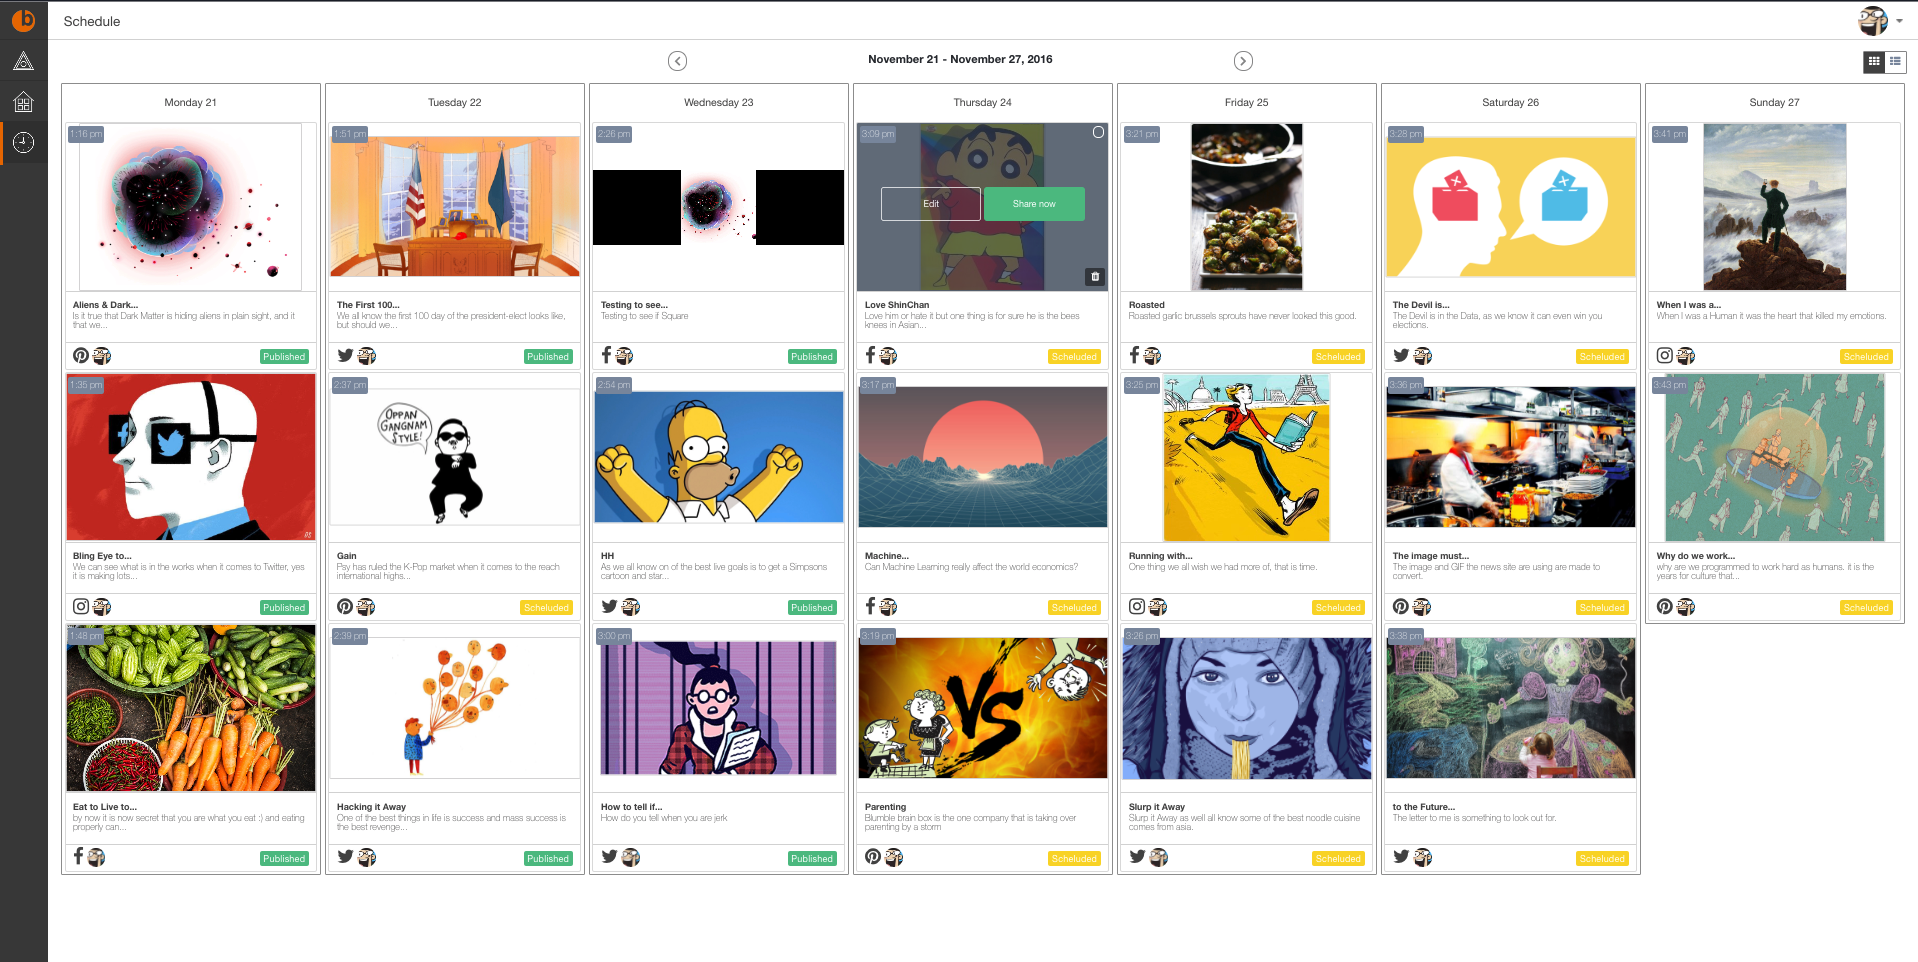Click the 'Thursday 24' column header
The image size is (1918, 962).
click(x=983, y=103)
